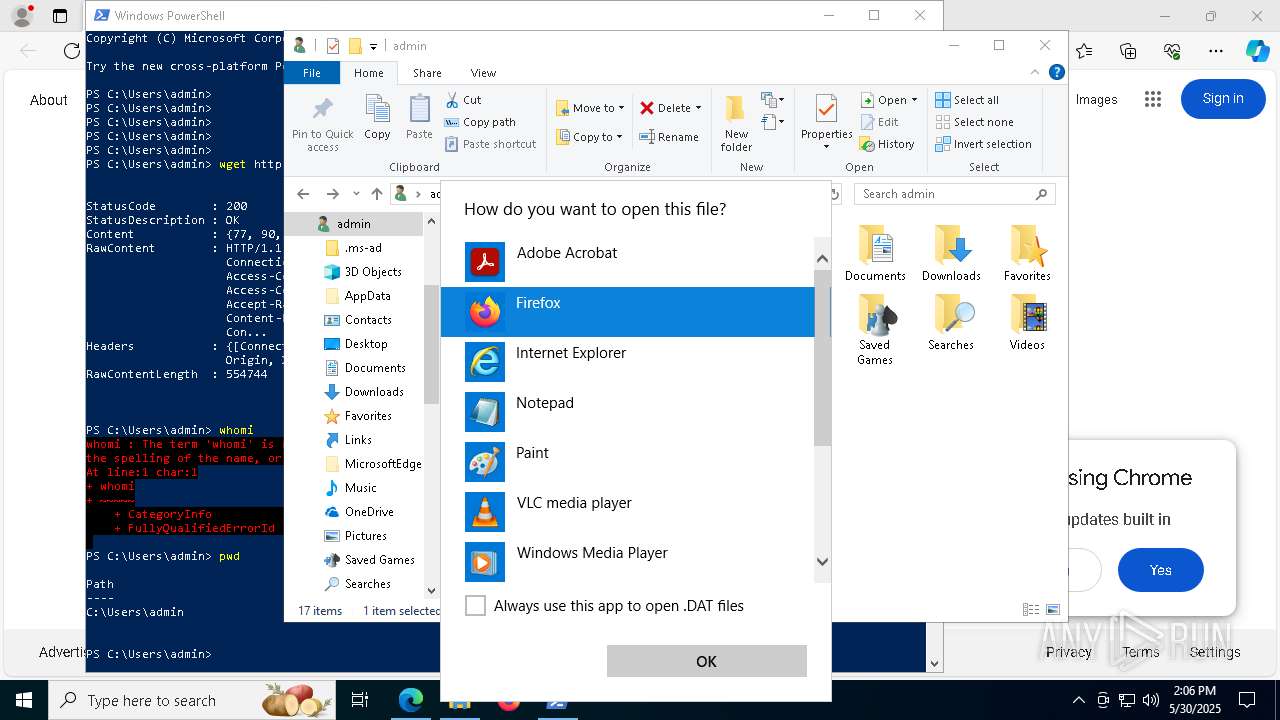
Task: Click the app list scroll down arrow
Action: pos(823,562)
